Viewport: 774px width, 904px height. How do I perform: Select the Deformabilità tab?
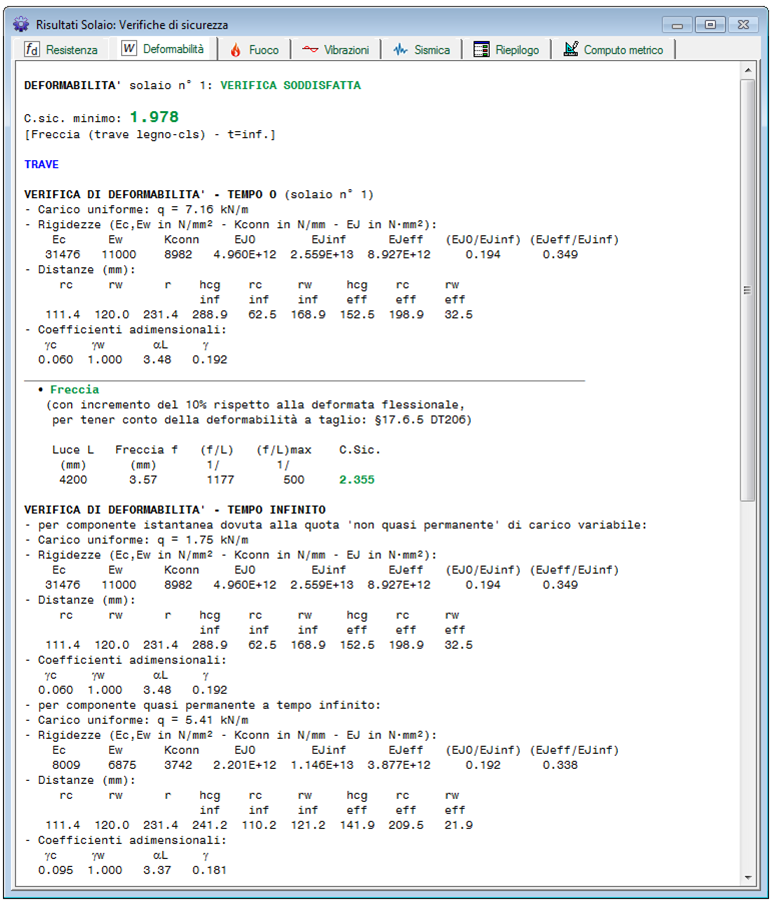click(x=162, y=48)
